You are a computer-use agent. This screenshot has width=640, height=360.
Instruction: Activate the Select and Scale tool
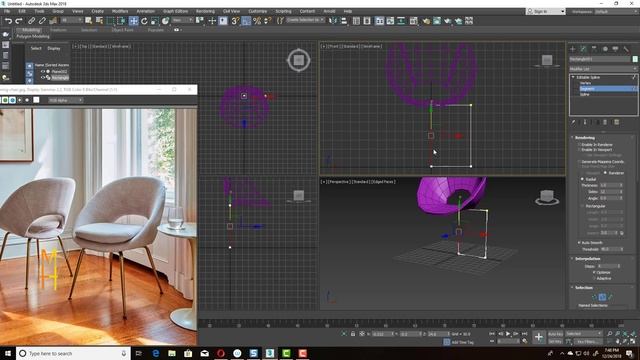pos(155,21)
